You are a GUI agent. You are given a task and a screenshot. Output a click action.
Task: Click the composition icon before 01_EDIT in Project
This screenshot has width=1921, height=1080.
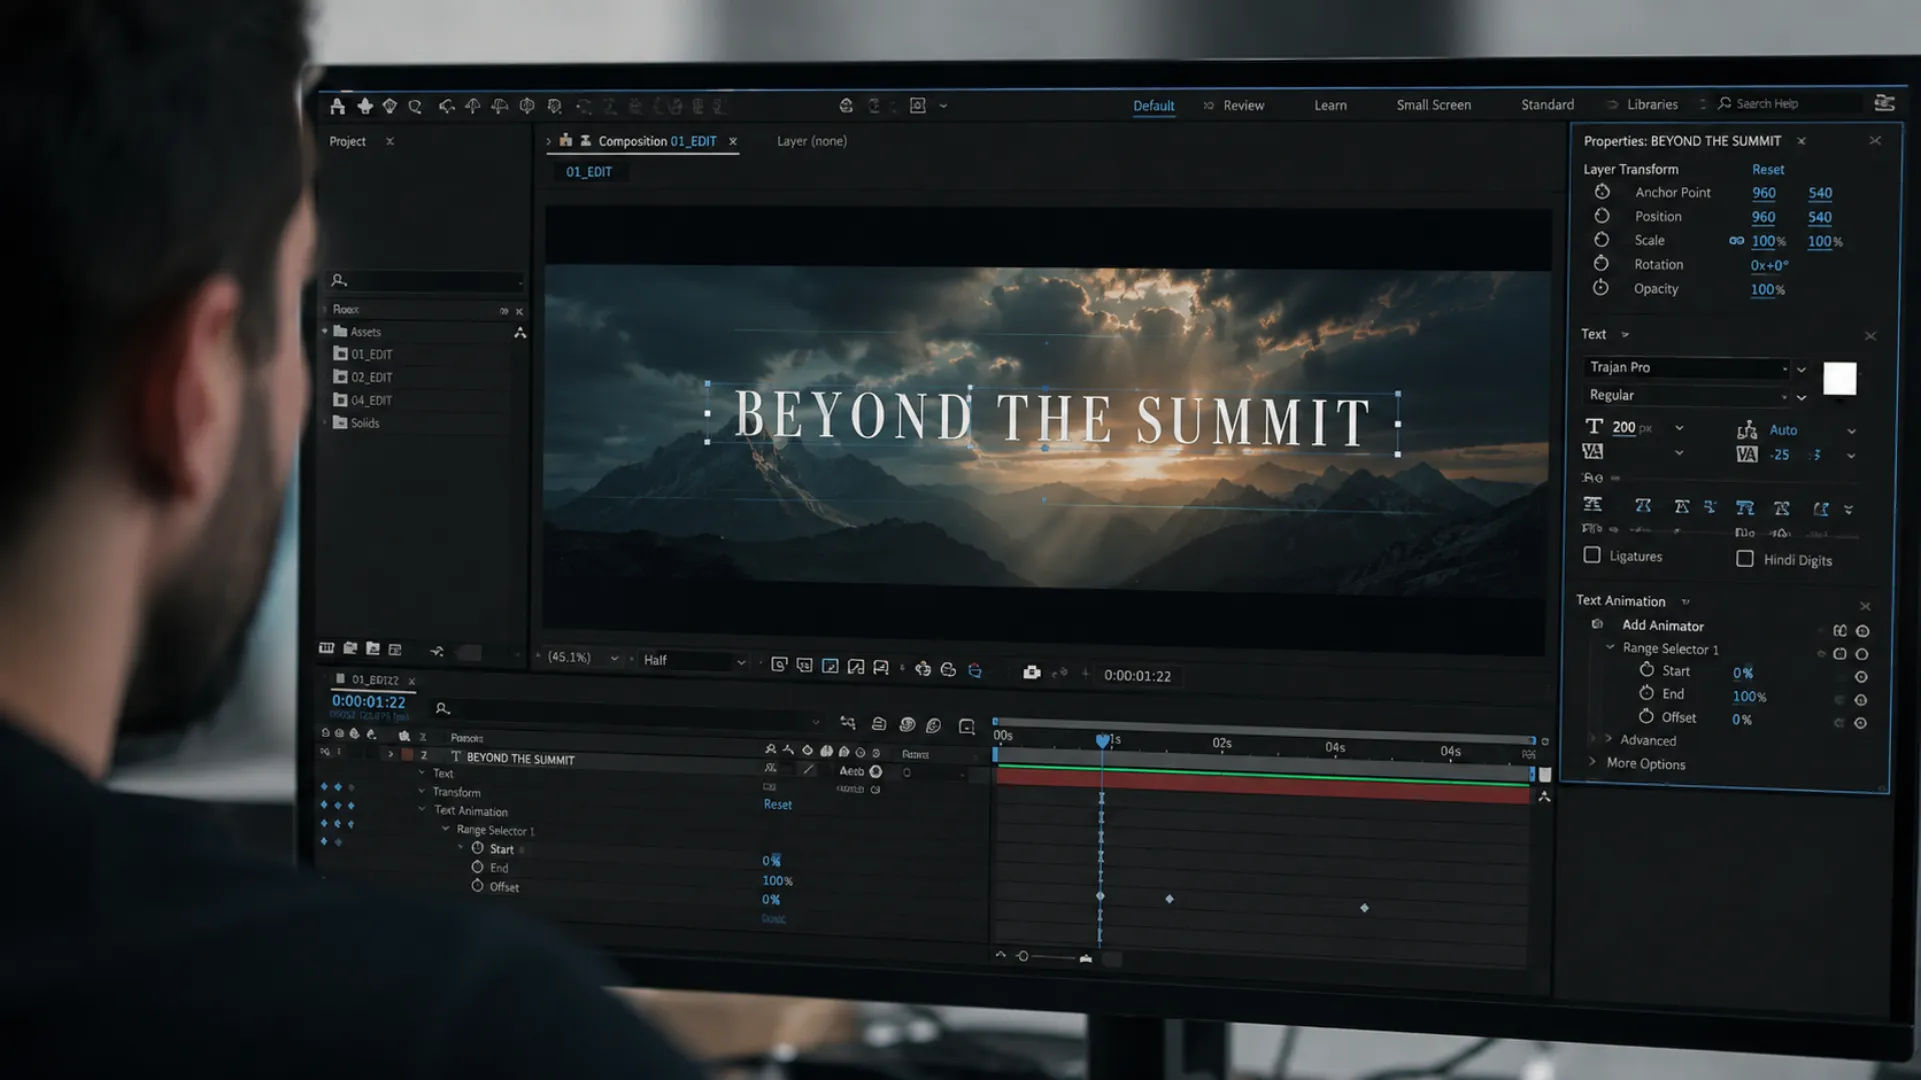[340, 354]
